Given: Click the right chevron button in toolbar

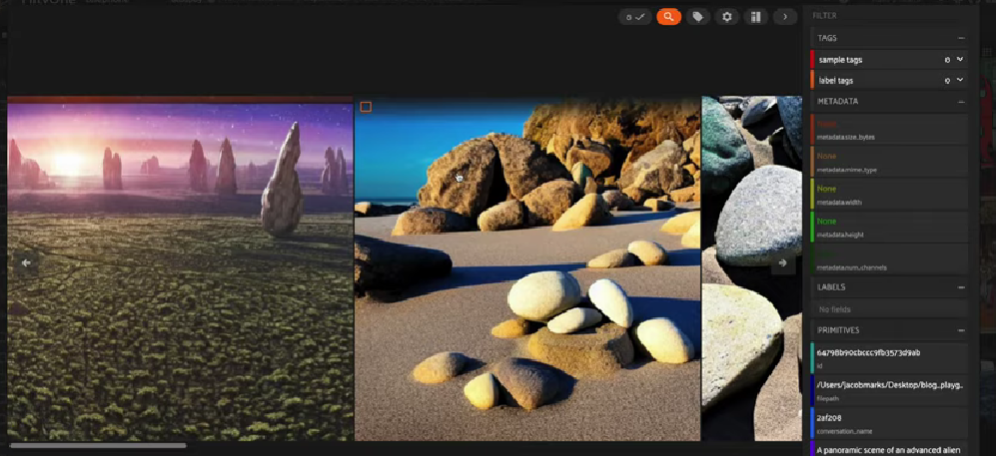Looking at the screenshot, I should (784, 17).
